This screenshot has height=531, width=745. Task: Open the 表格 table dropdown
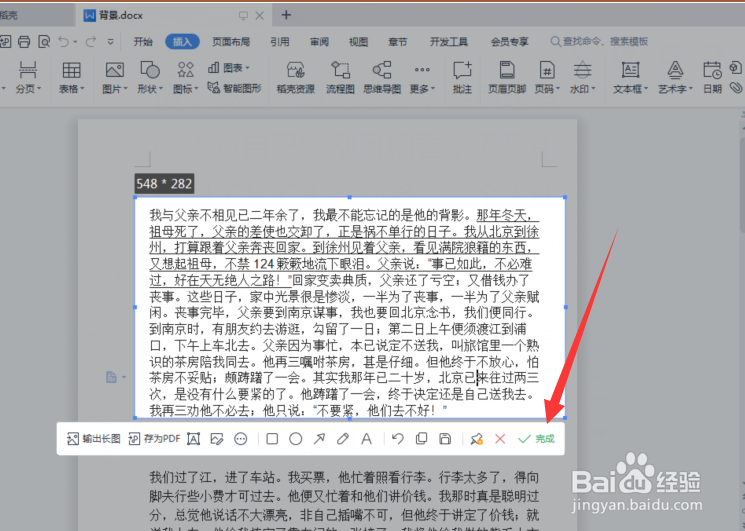(x=71, y=77)
